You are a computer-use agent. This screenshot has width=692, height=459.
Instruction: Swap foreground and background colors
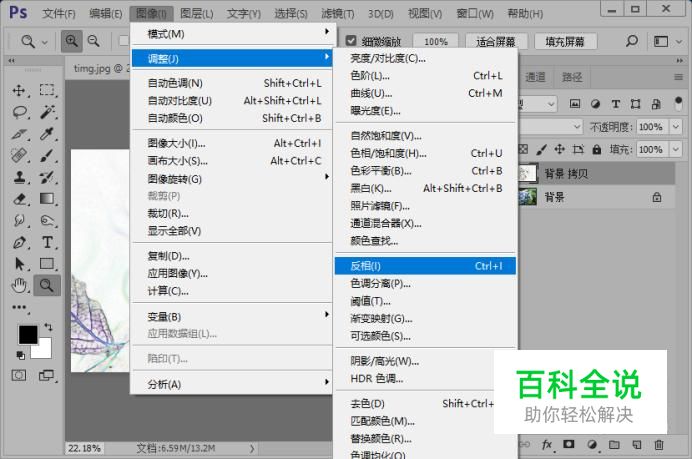[x=48, y=327]
